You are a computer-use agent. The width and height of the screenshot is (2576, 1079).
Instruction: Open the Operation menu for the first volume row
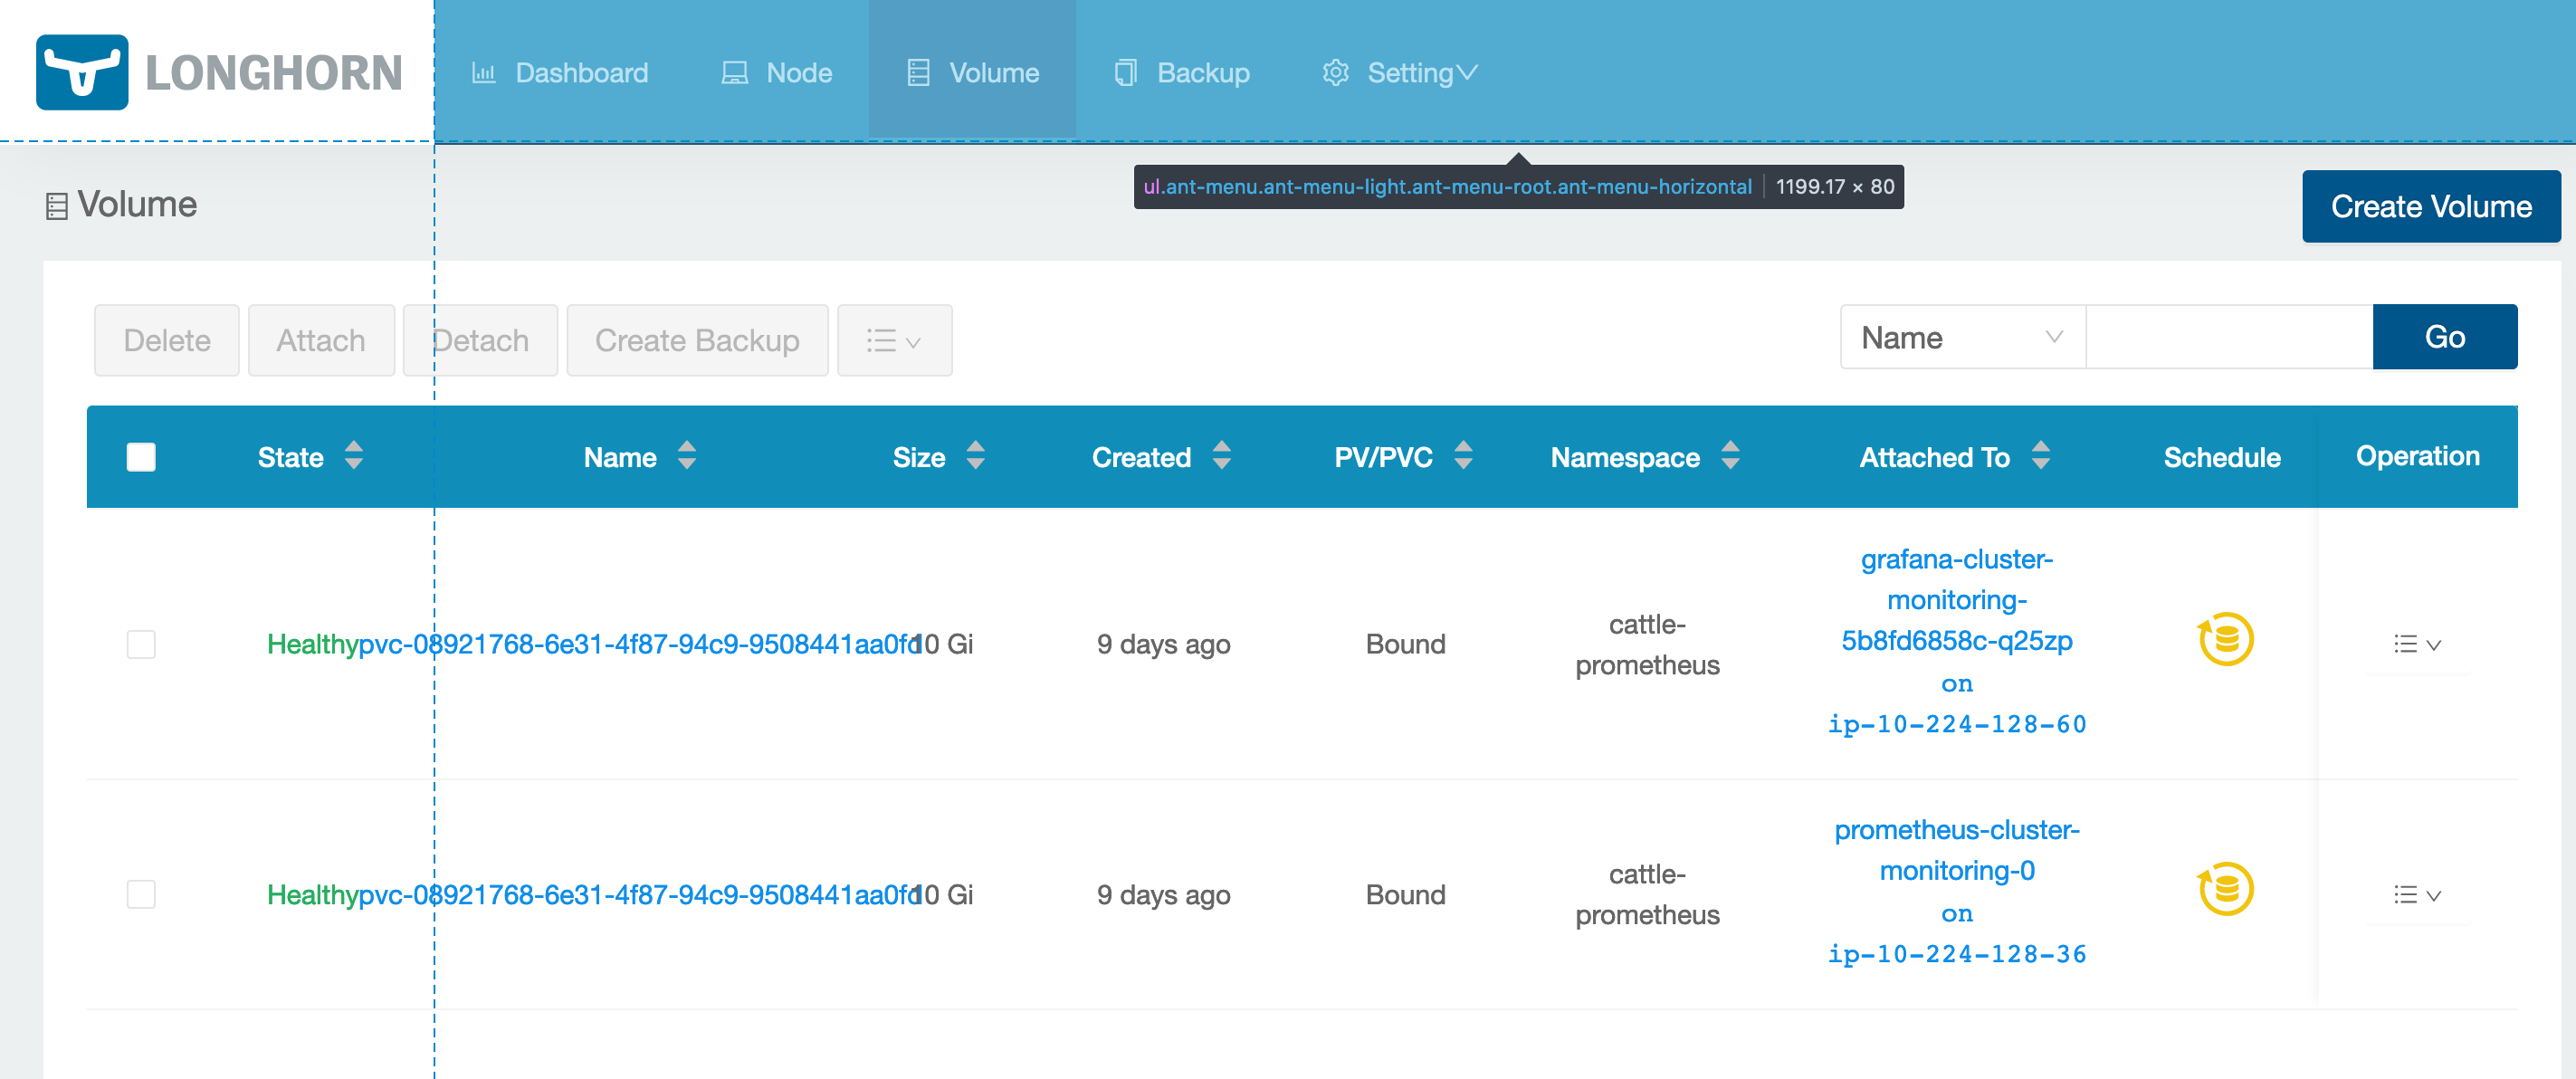pos(2417,644)
